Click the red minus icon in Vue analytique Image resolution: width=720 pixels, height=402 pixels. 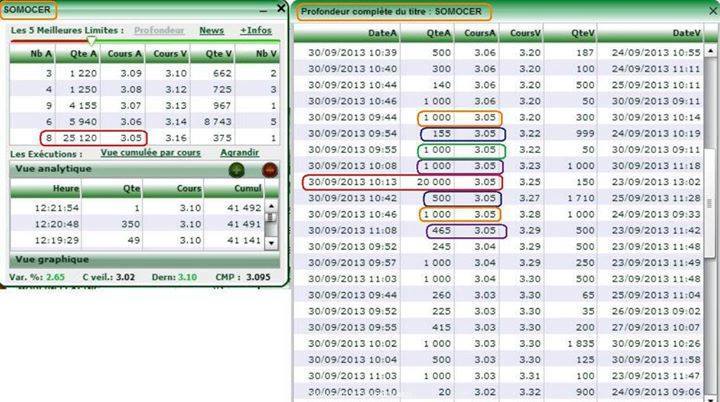(x=270, y=170)
